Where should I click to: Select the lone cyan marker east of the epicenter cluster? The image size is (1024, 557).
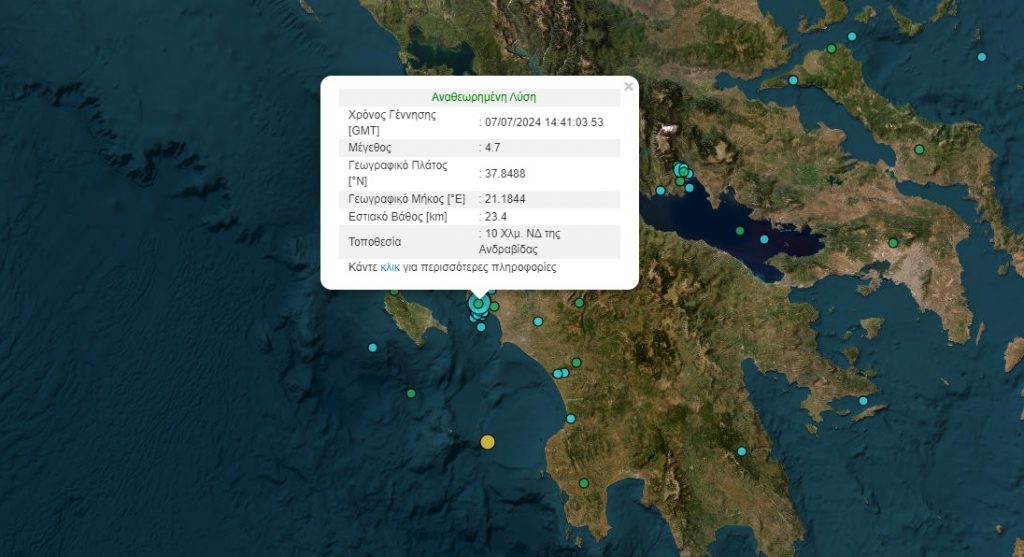[x=538, y=322]
